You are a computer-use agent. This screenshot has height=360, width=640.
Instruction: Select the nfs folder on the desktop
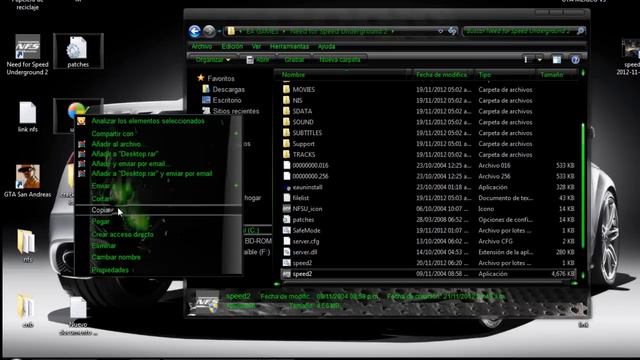27,246
